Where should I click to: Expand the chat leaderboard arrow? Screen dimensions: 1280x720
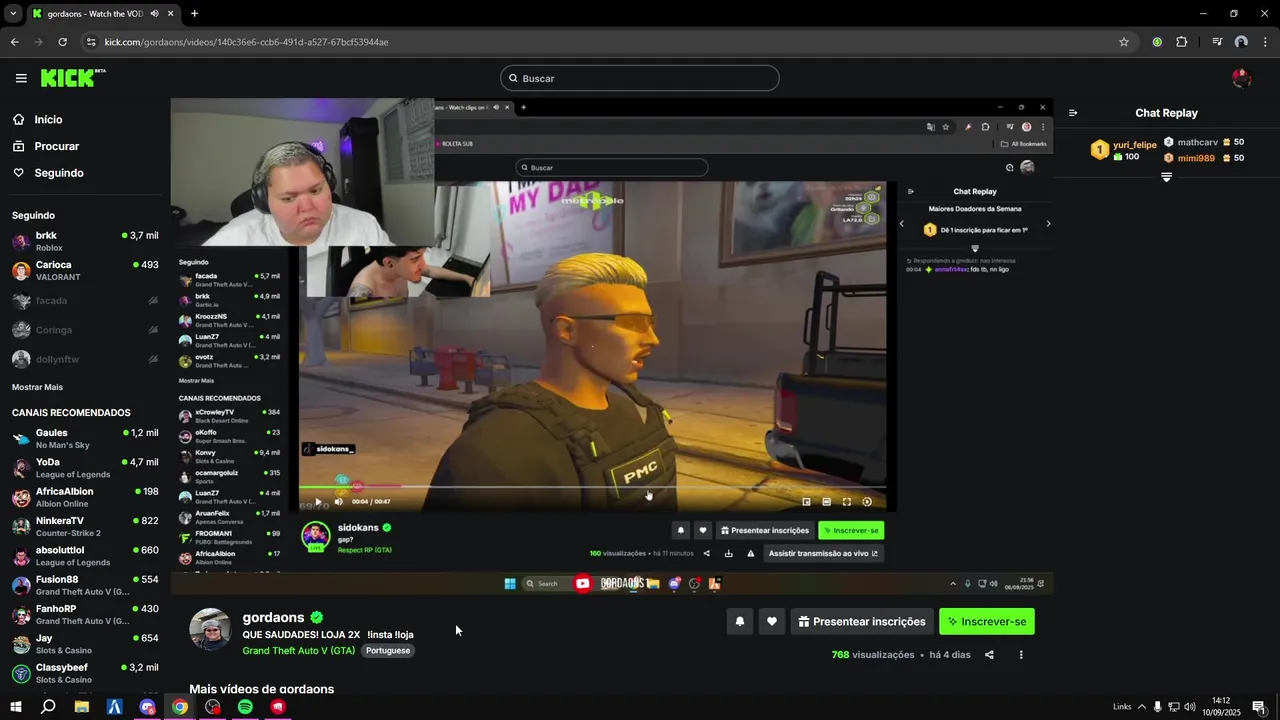tap(1166, 177)
